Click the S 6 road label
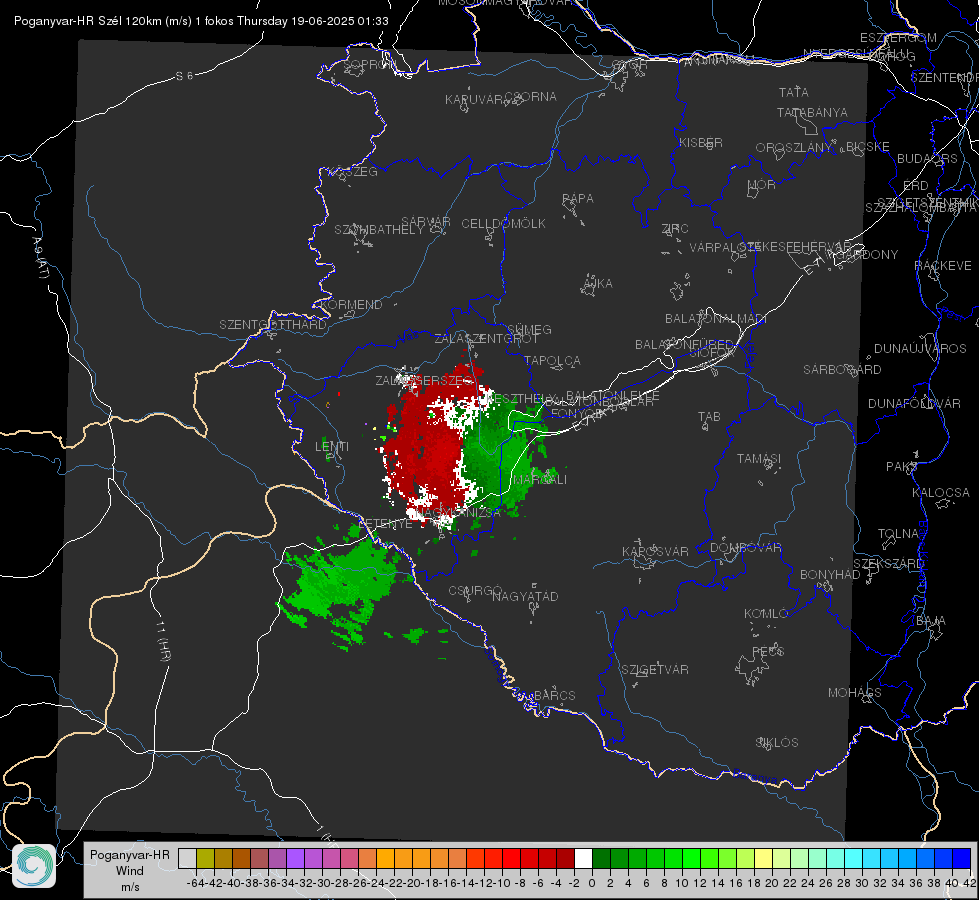Viewport: 979px width, 900px height. point(184,76)
